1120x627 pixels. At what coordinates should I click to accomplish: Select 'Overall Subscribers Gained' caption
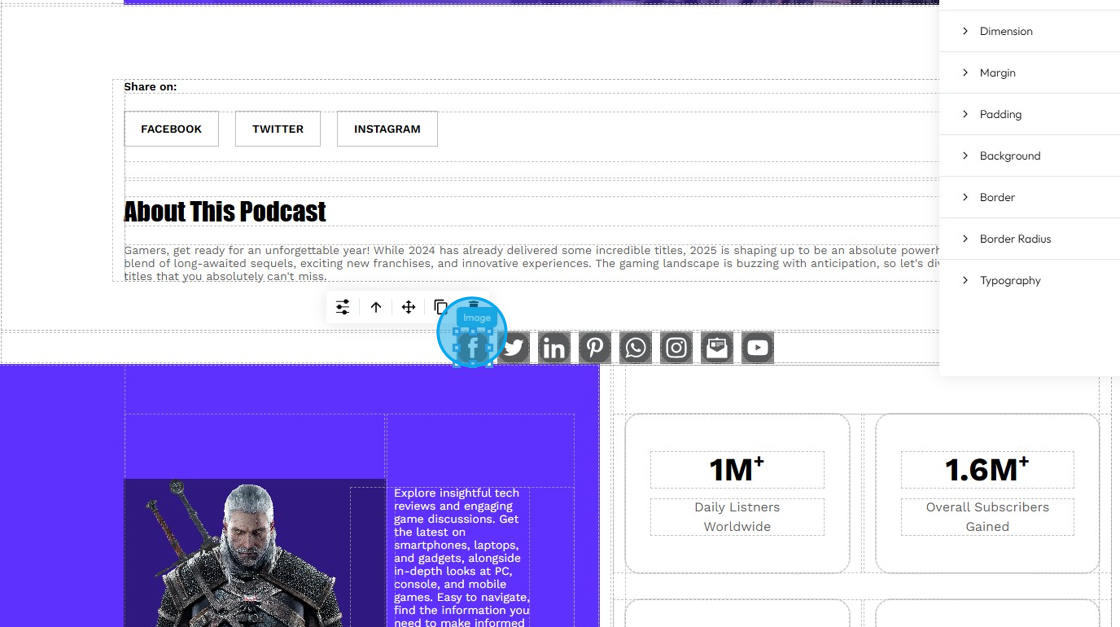[x=987, y=517]
